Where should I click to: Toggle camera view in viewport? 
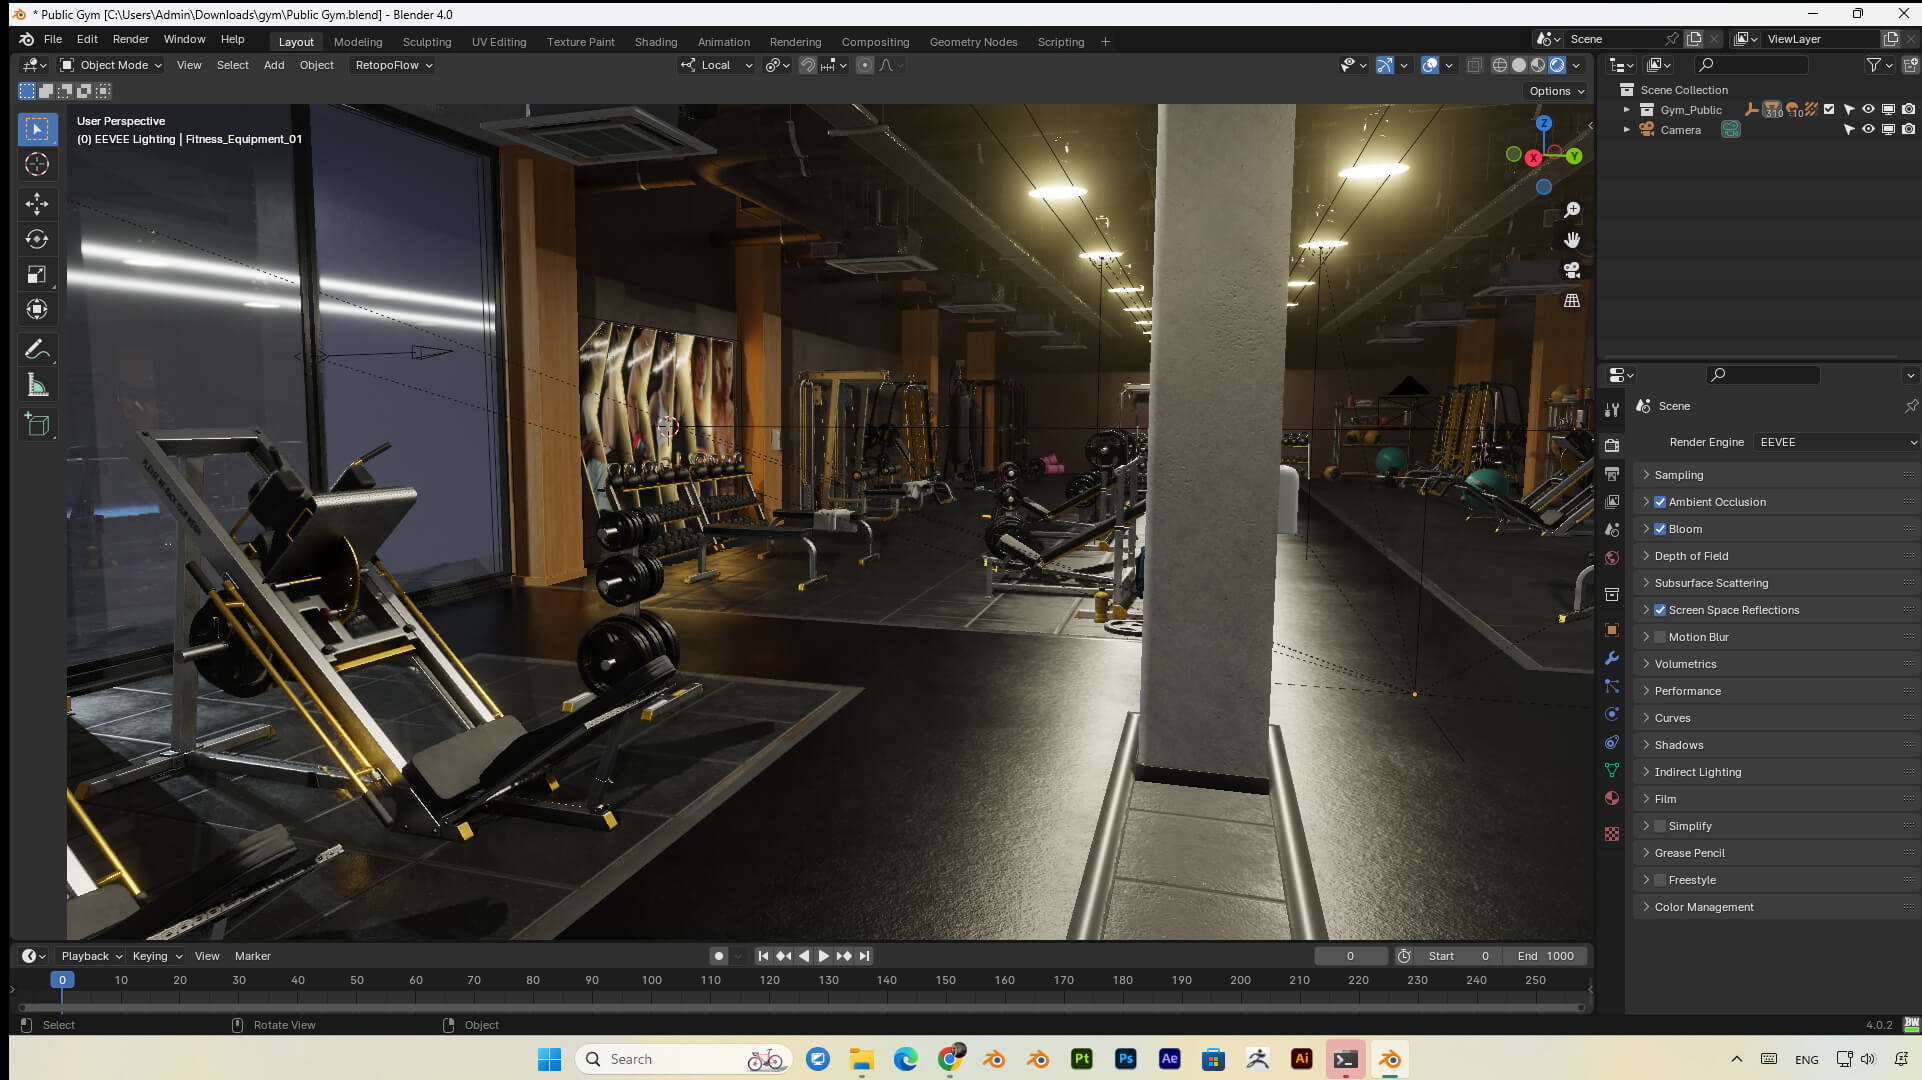point(1572,270)
